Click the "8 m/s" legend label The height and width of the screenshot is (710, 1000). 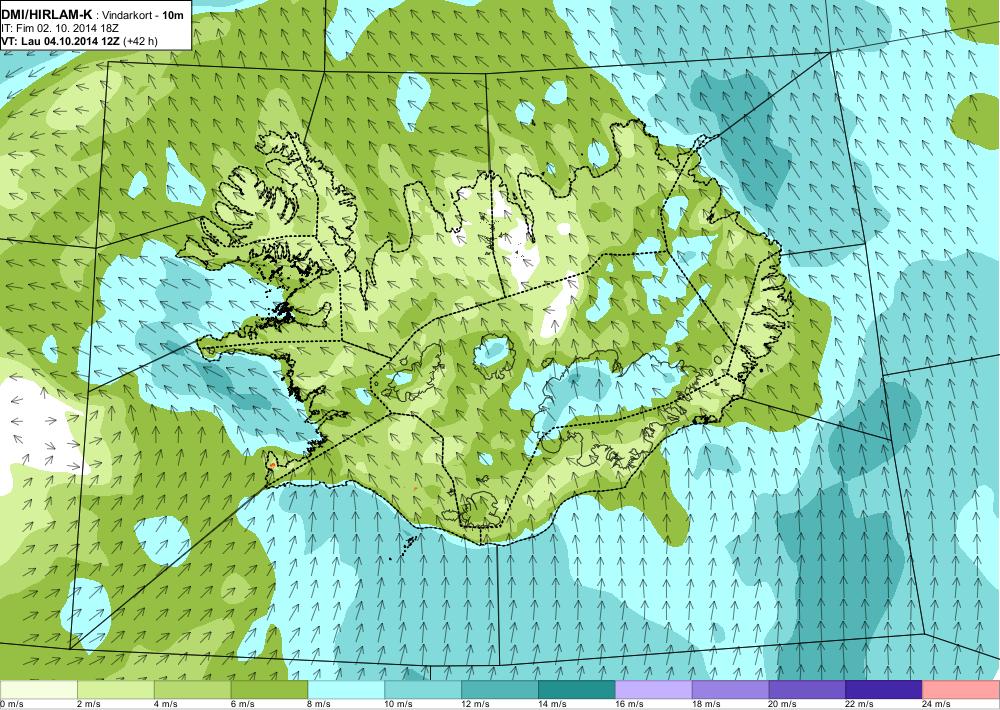coord(320,704)
